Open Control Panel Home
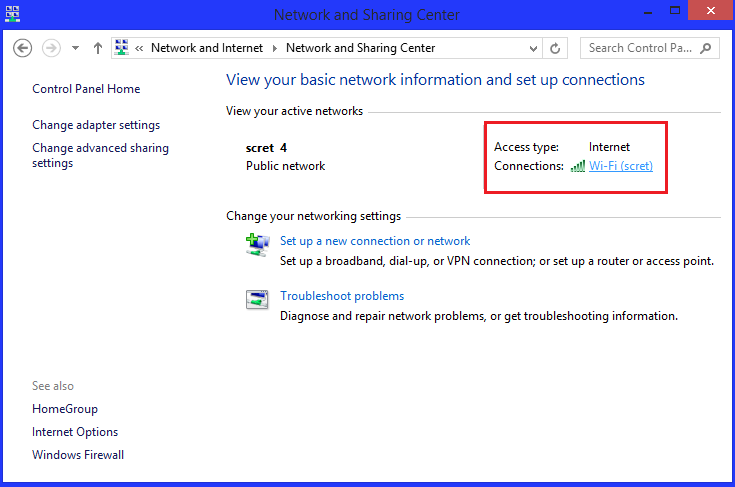Viewport: 735px width, 487px height. [86, 89]
